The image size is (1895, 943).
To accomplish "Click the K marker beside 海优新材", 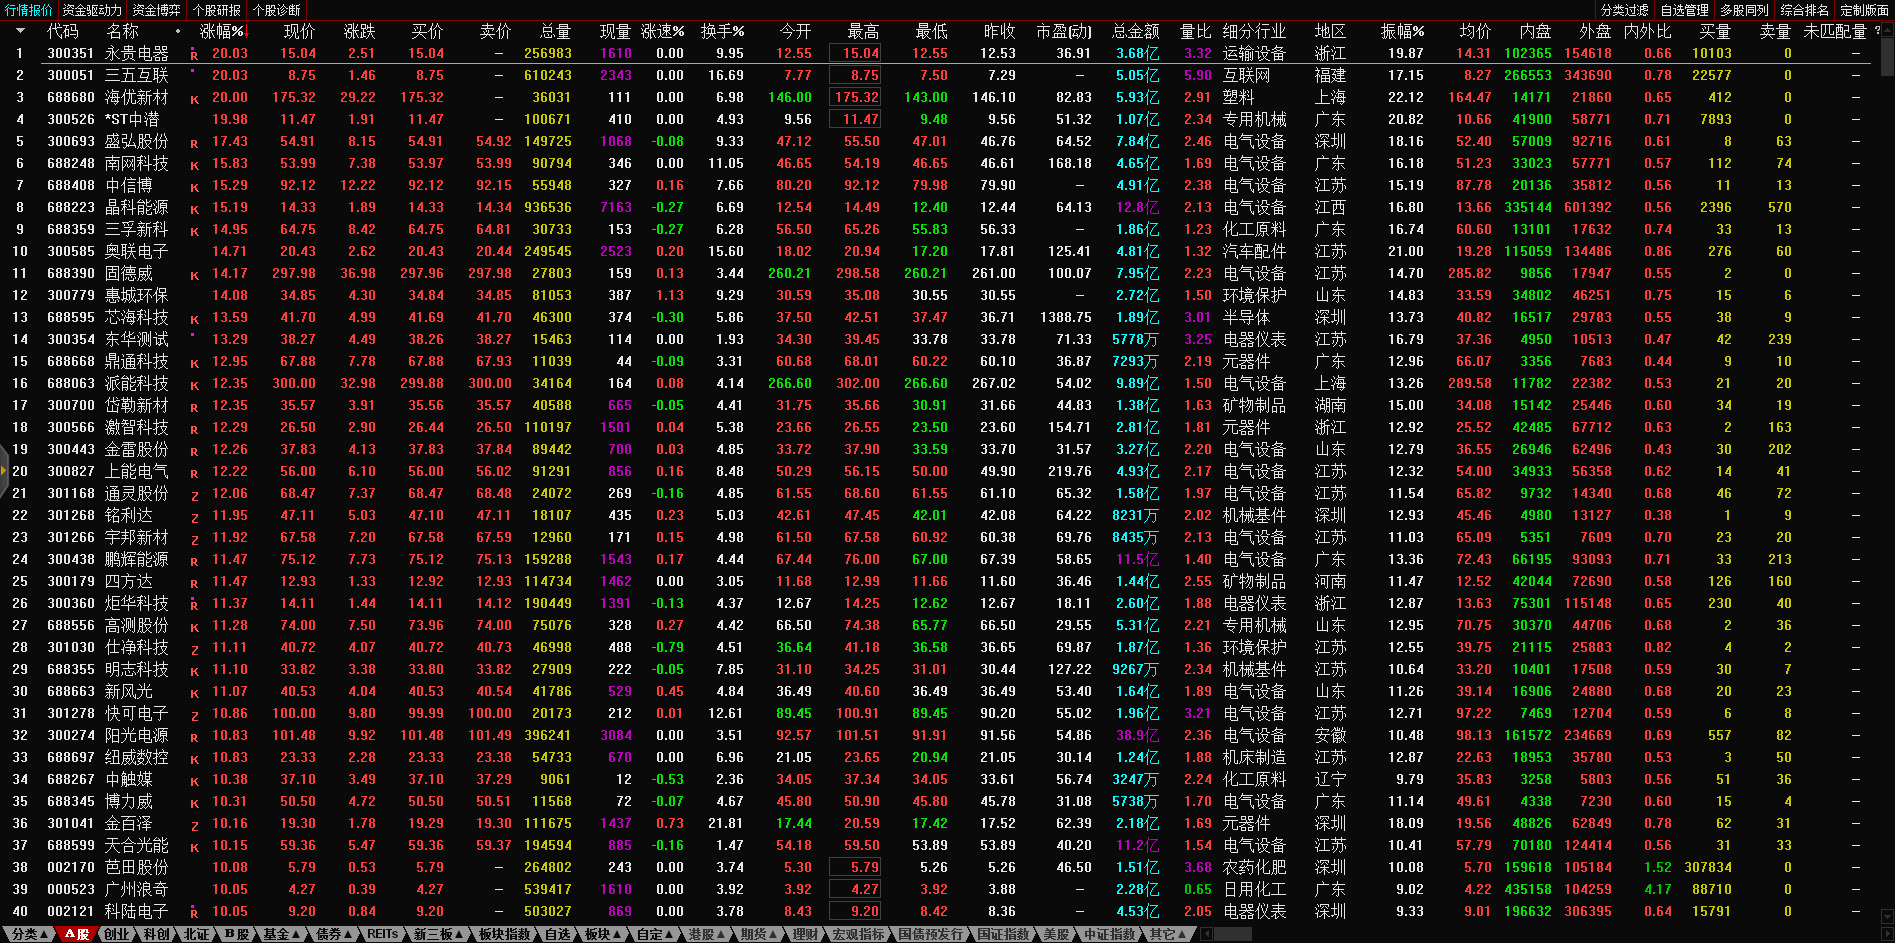I will 194,99.
